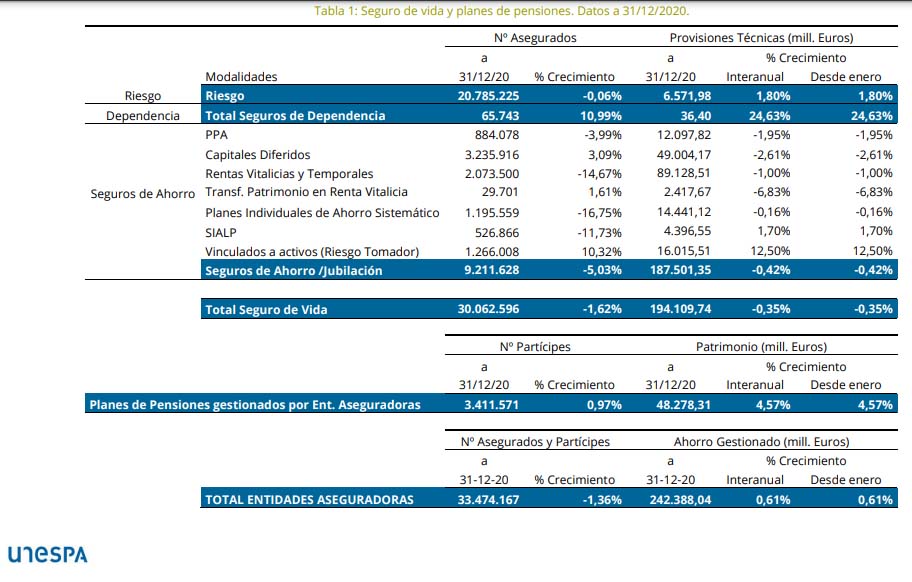Select the TOTAL ENTIDADES ASEGURADORAS row
Image resolution: width=912 pixels, height=582 pixels.
point(309,500)
